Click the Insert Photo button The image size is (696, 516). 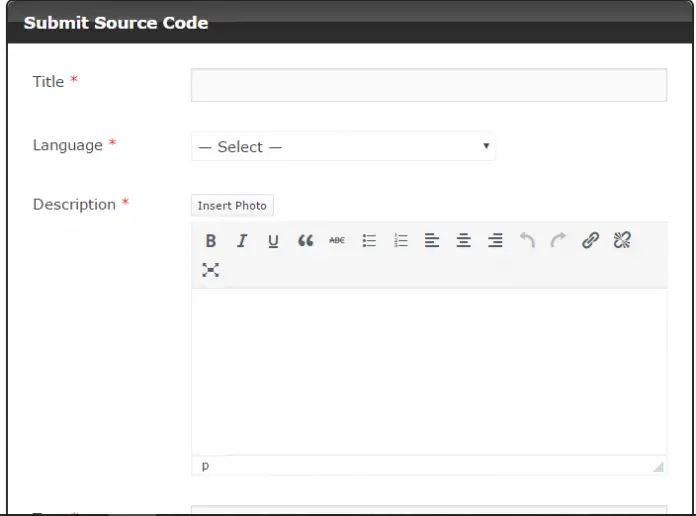click(x=232, y=206)
